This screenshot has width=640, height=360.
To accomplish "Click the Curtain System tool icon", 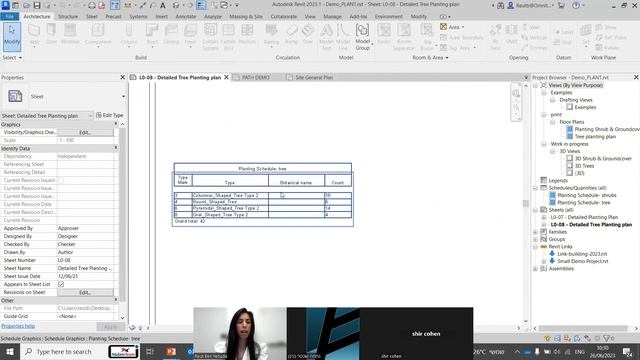I will (210, 30).
